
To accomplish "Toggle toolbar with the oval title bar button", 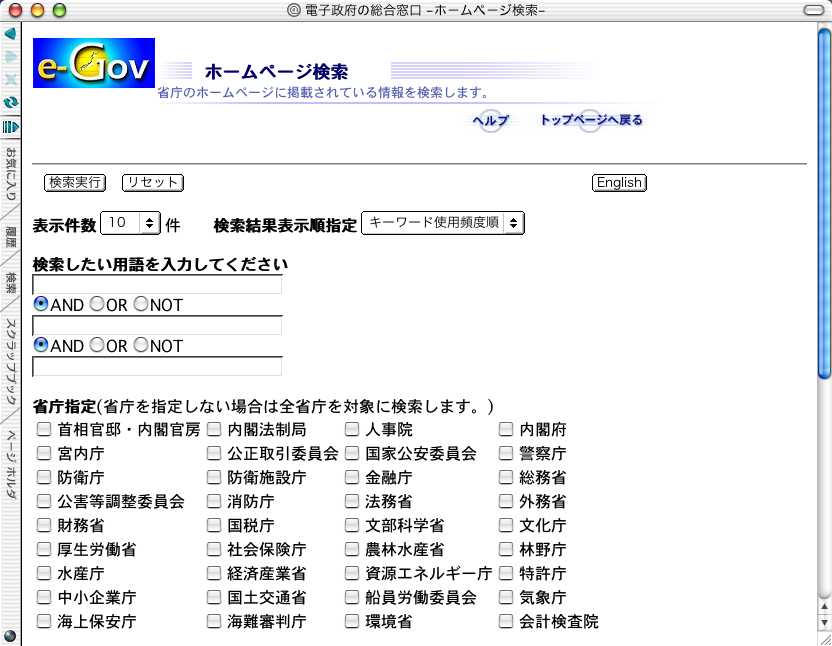I will (x=814, y=10).
